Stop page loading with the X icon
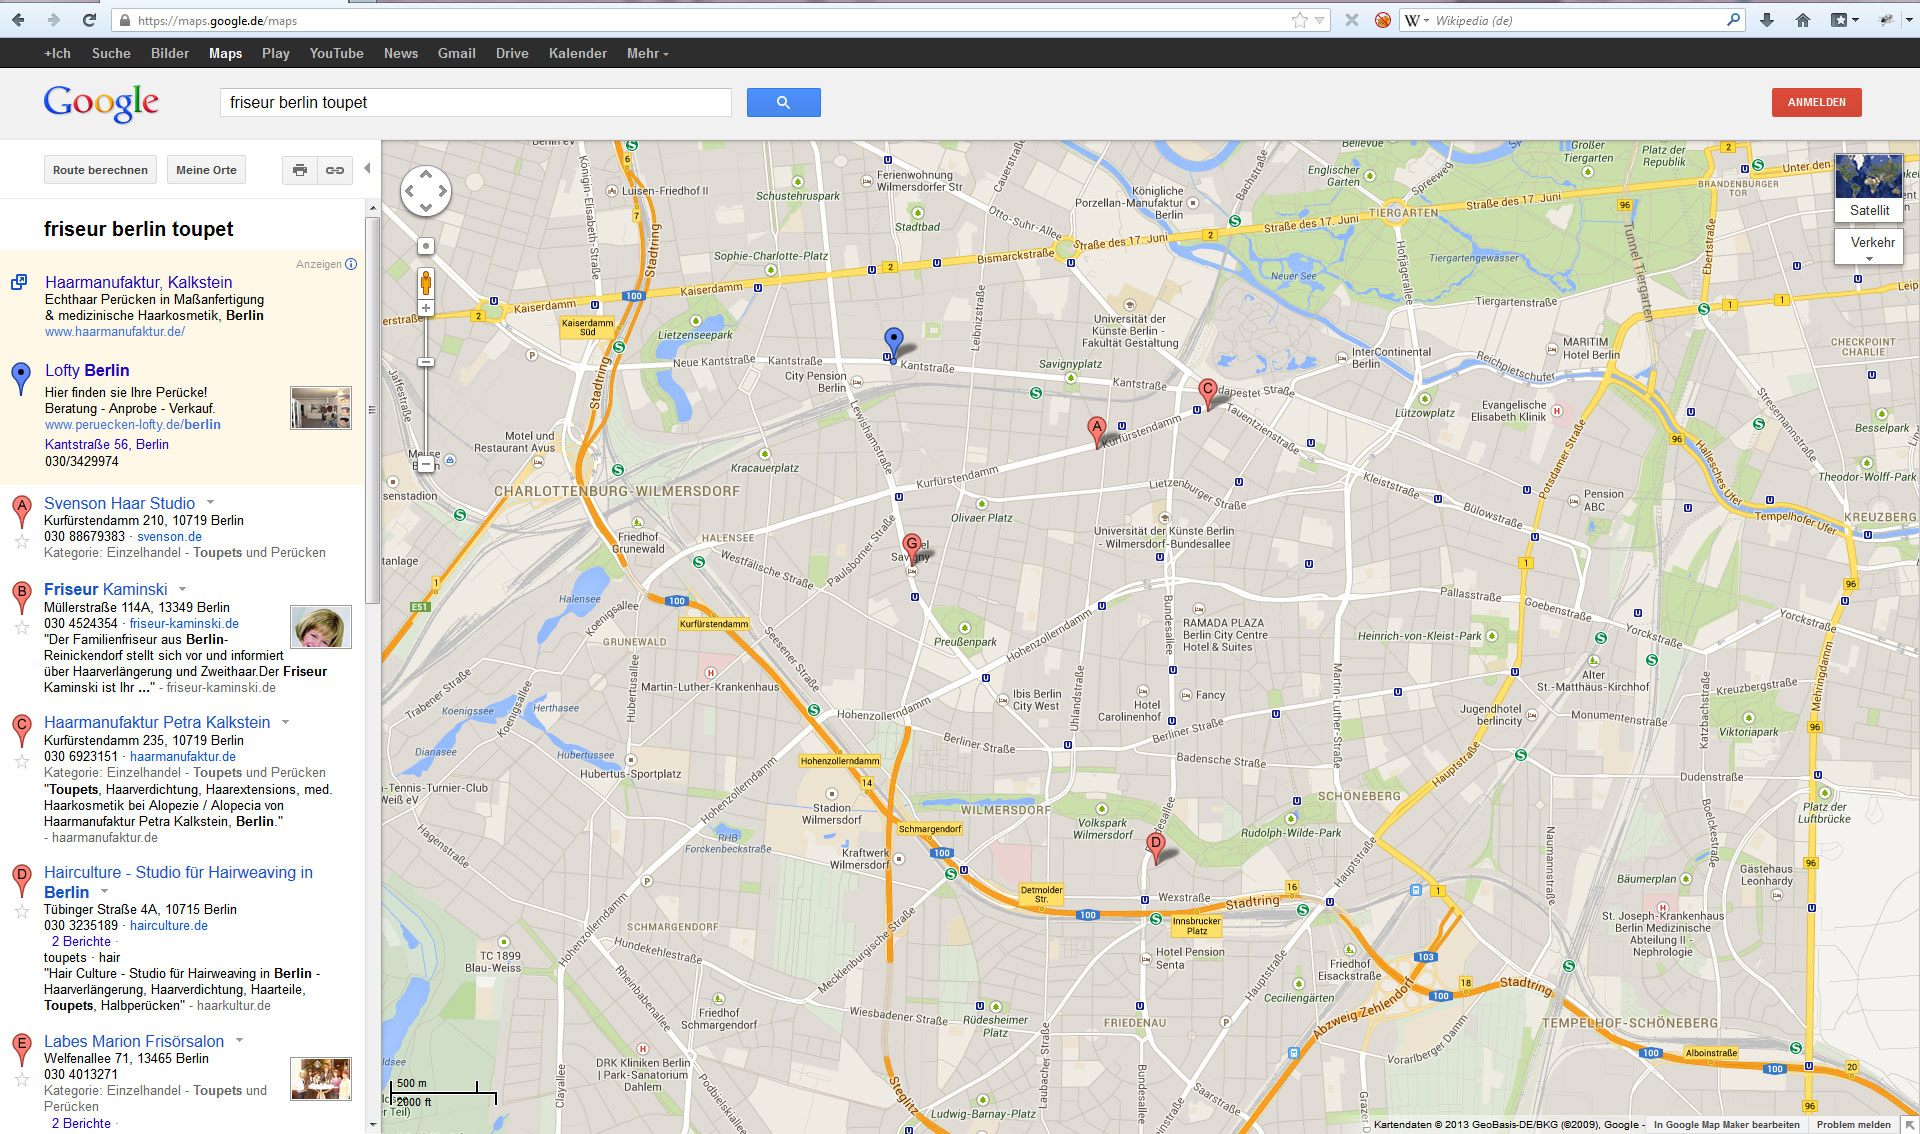Viewport: 1920px width, 1134px height. click(1352, 20)
